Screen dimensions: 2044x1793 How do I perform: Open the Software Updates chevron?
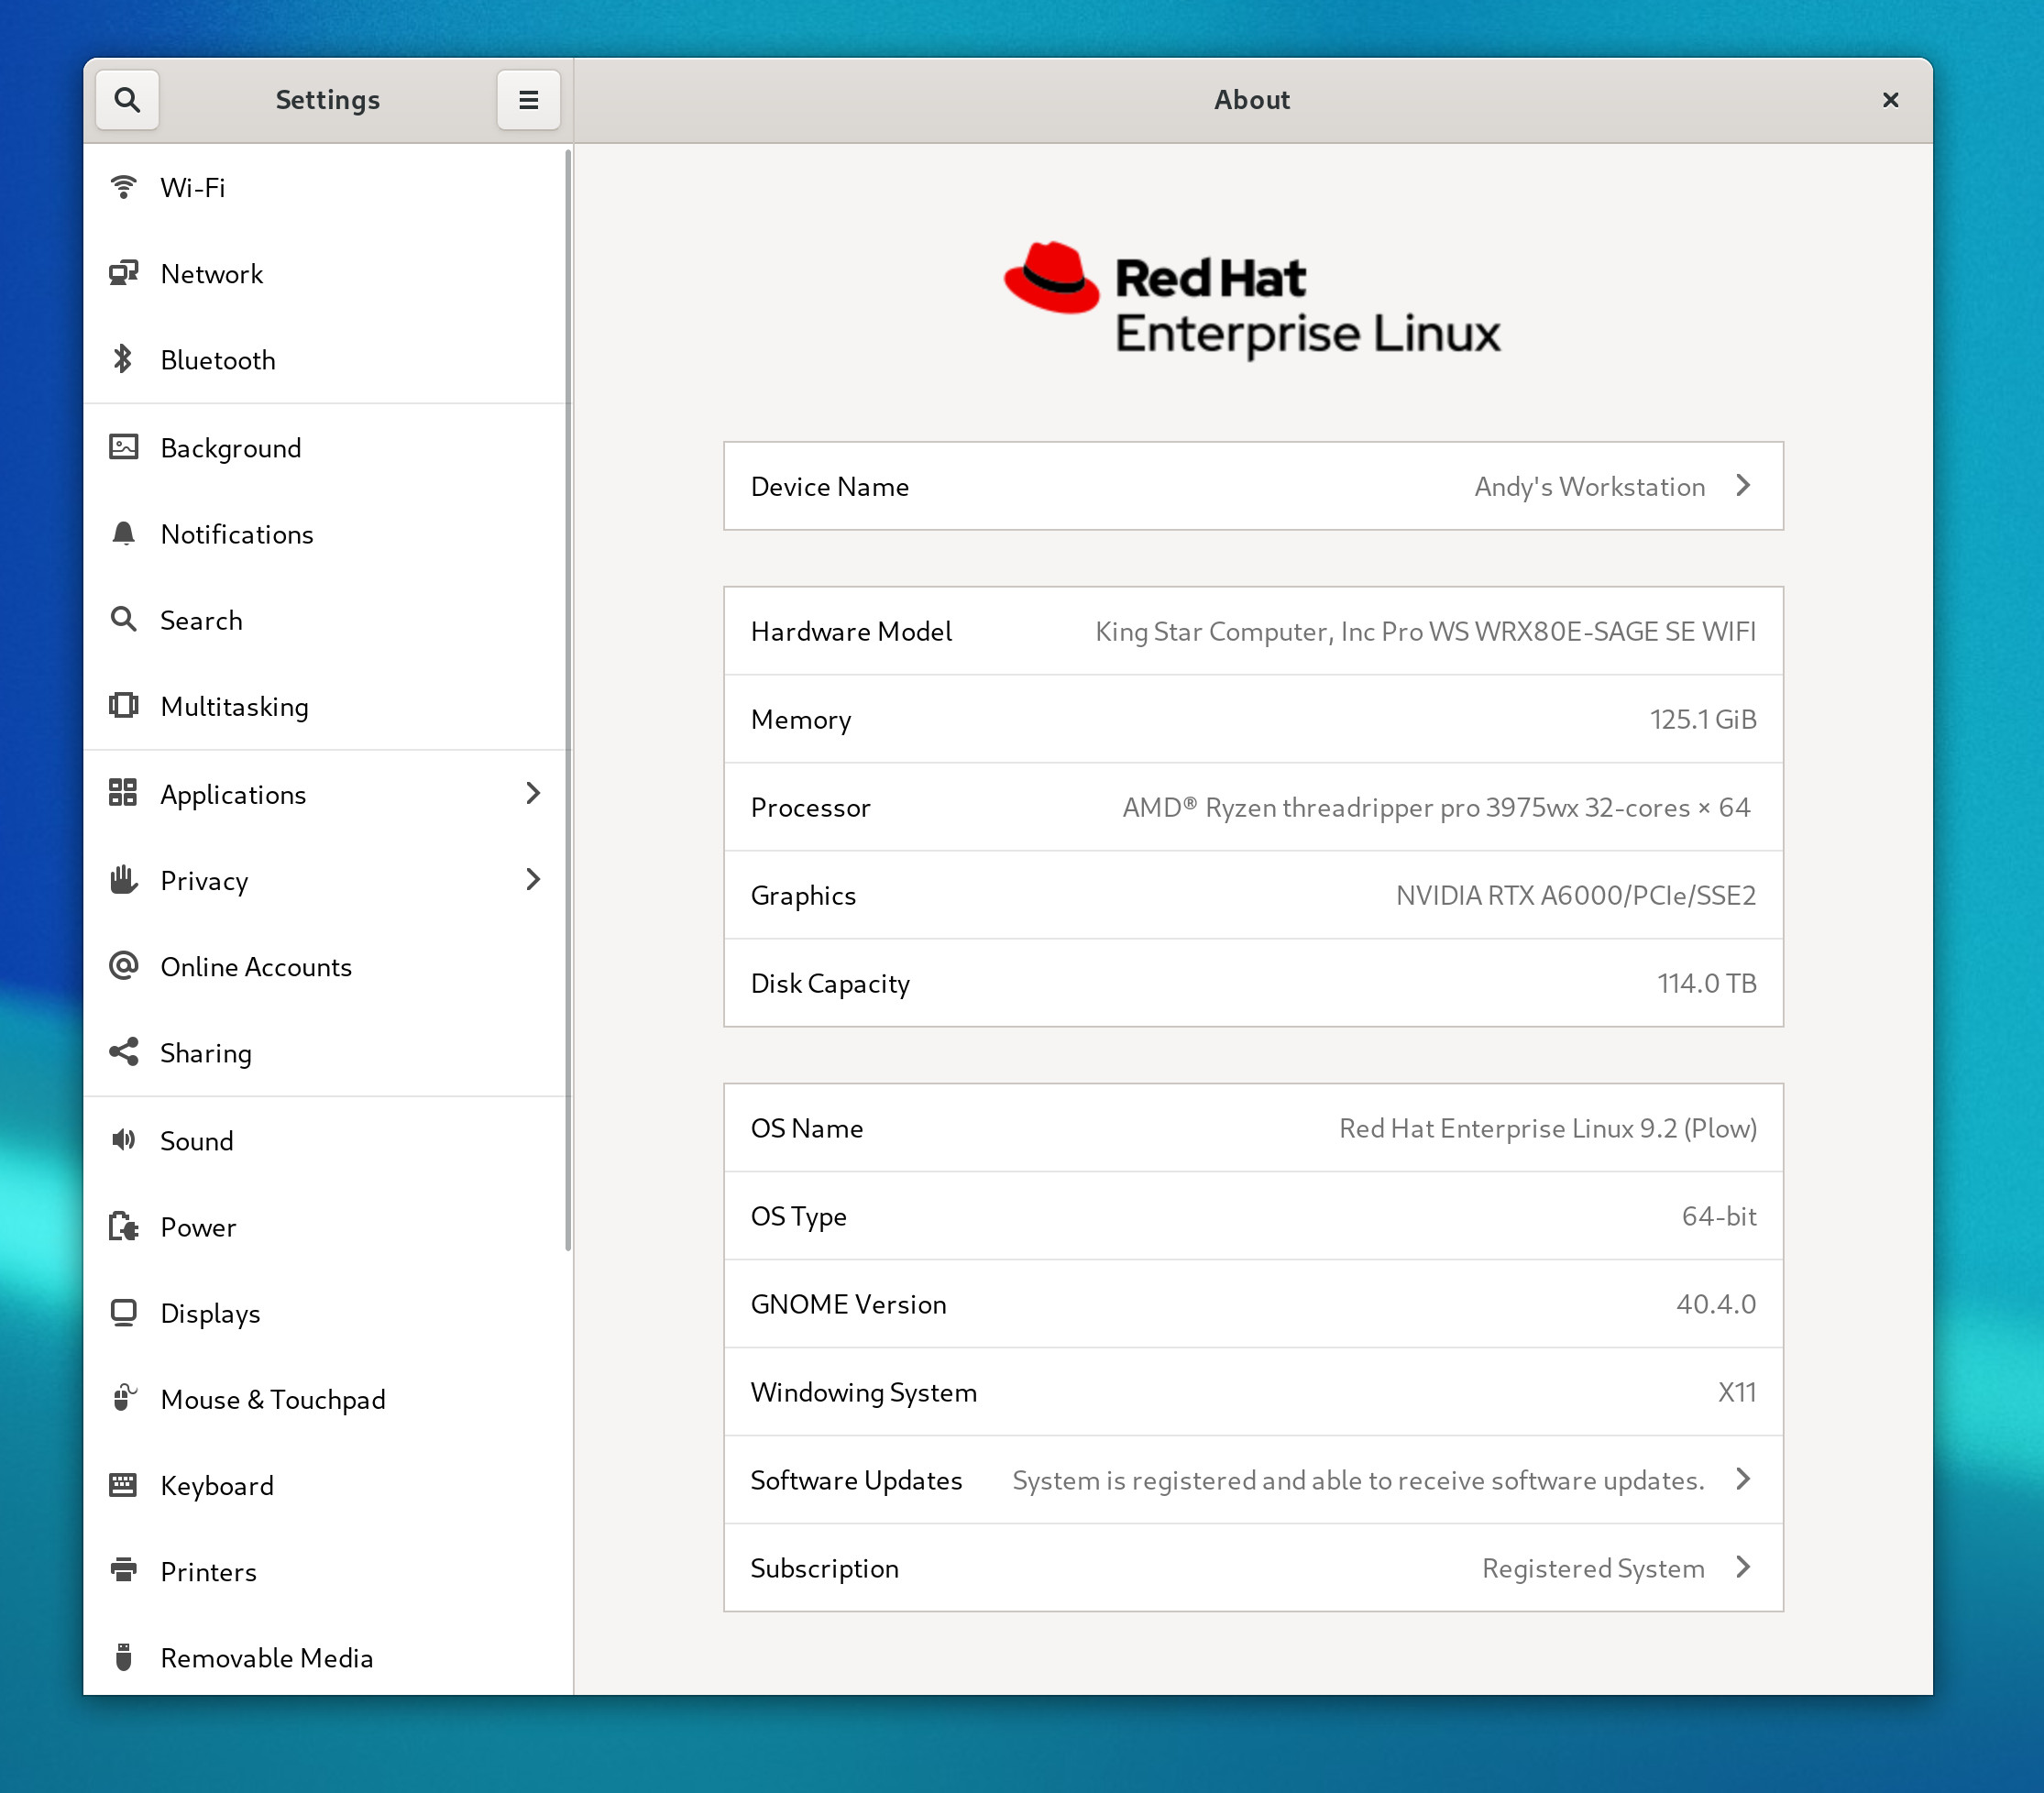(1743, 1479)
